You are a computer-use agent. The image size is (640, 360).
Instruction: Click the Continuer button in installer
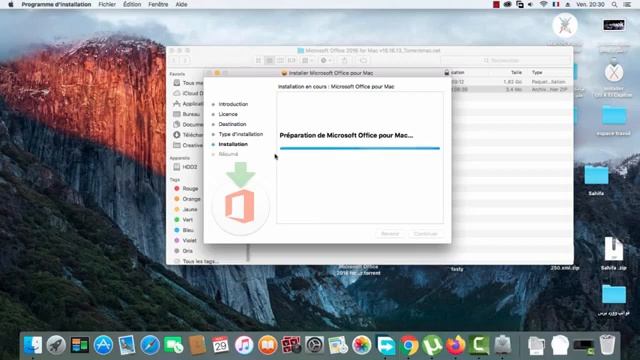tap(425, 234)
